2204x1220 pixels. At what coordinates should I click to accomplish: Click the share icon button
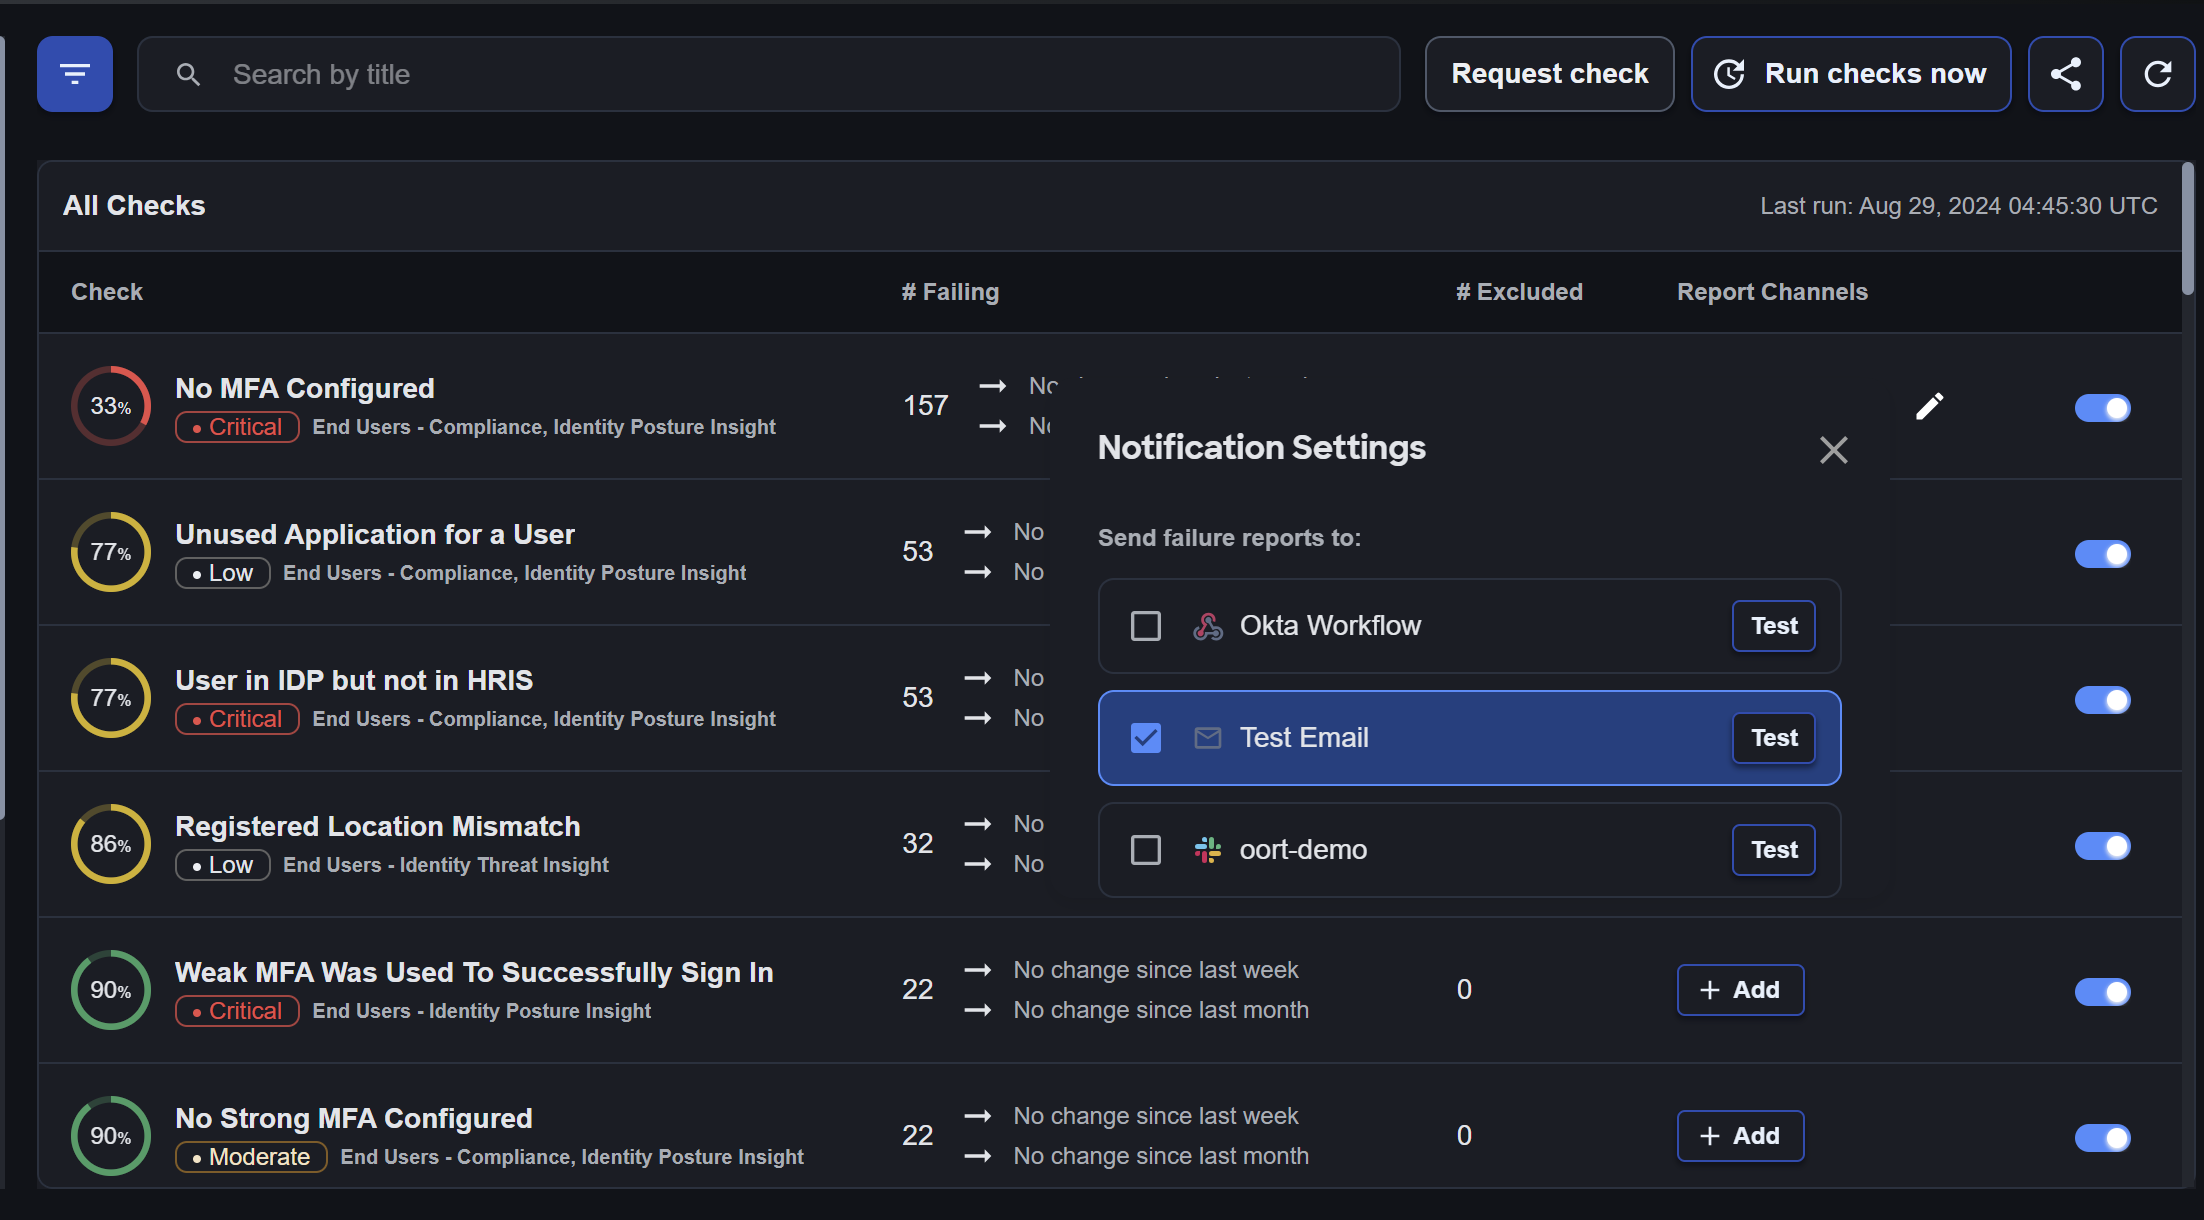[x=2065, y=74]
